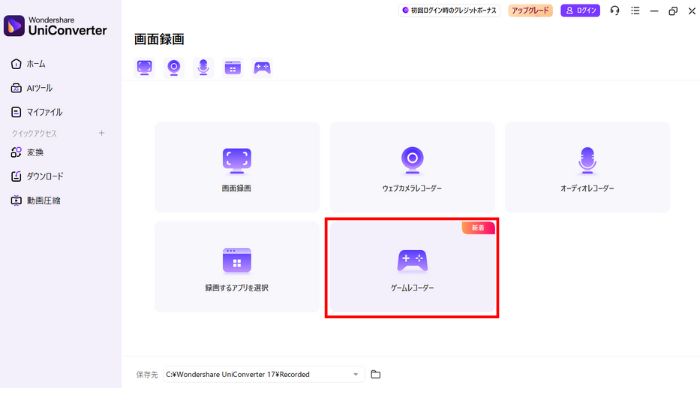Image resolution: width=700 pixels, height=400 pixels.
Task: Click the screen recorder icon in top toolbar
Action: coord(144,67)
